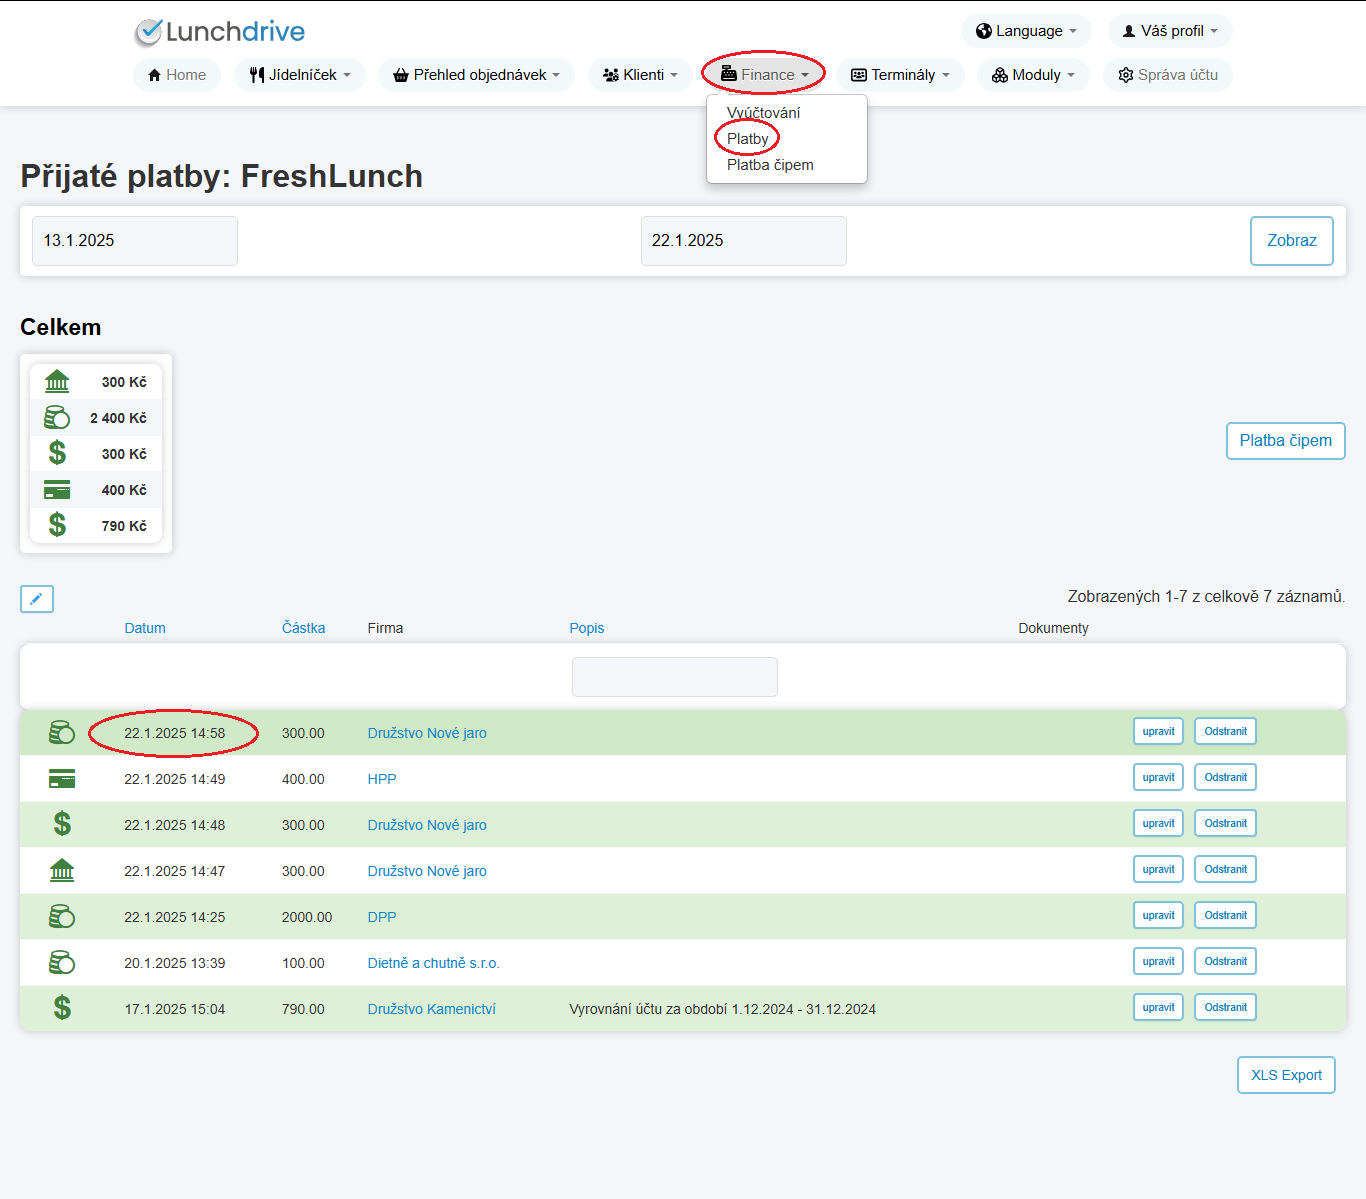Image resolution: width=1366 pixels, height=1199 pixels.
Task: Click the Platba čipem button on the right
Action: point(1286,441)
